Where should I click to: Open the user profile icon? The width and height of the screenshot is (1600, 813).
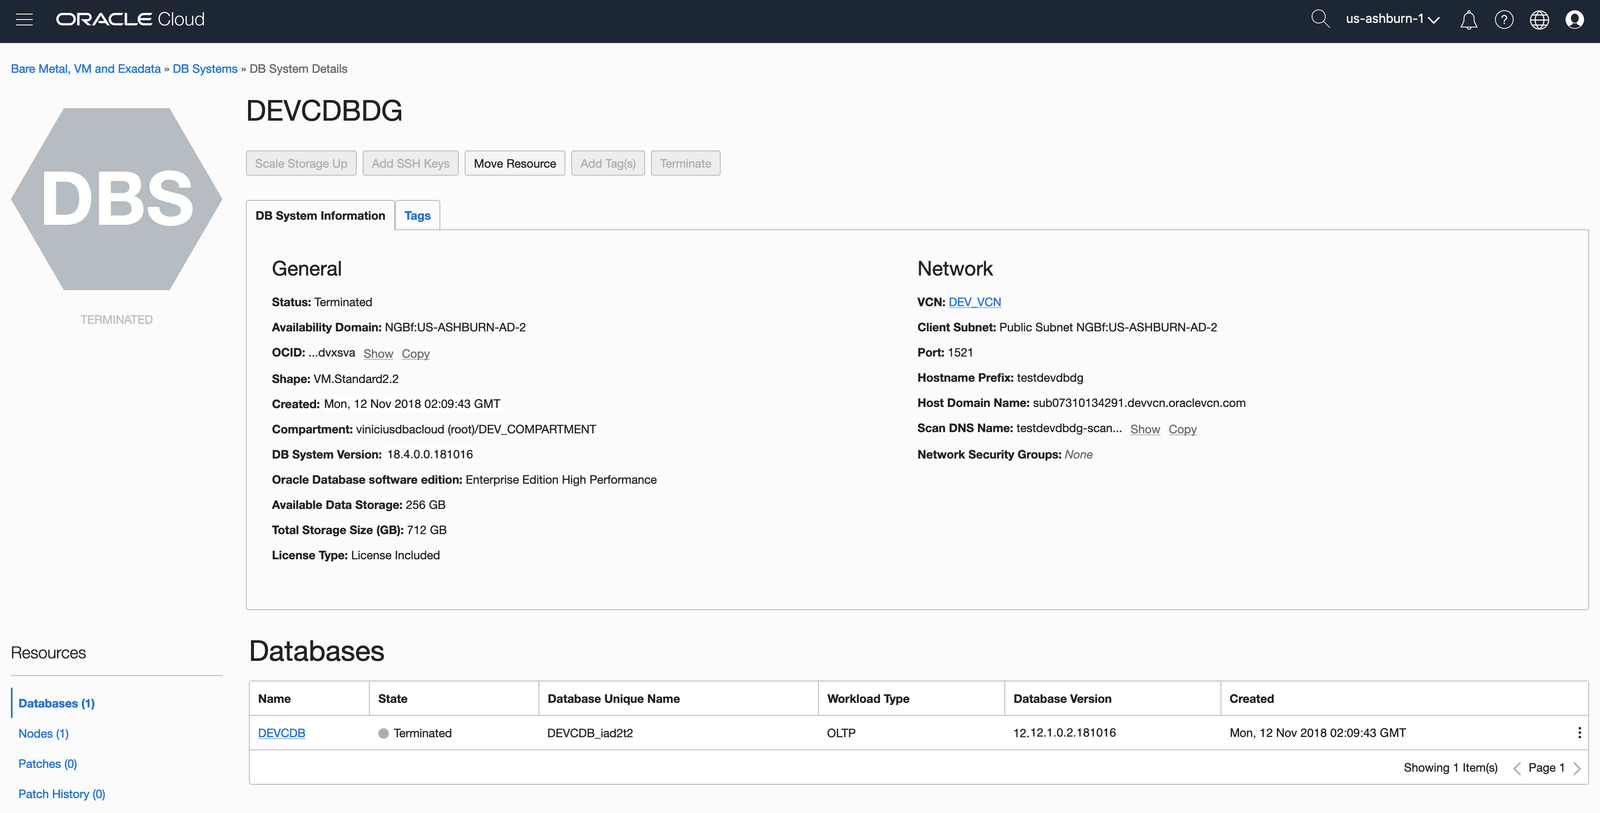point(1574,20)
